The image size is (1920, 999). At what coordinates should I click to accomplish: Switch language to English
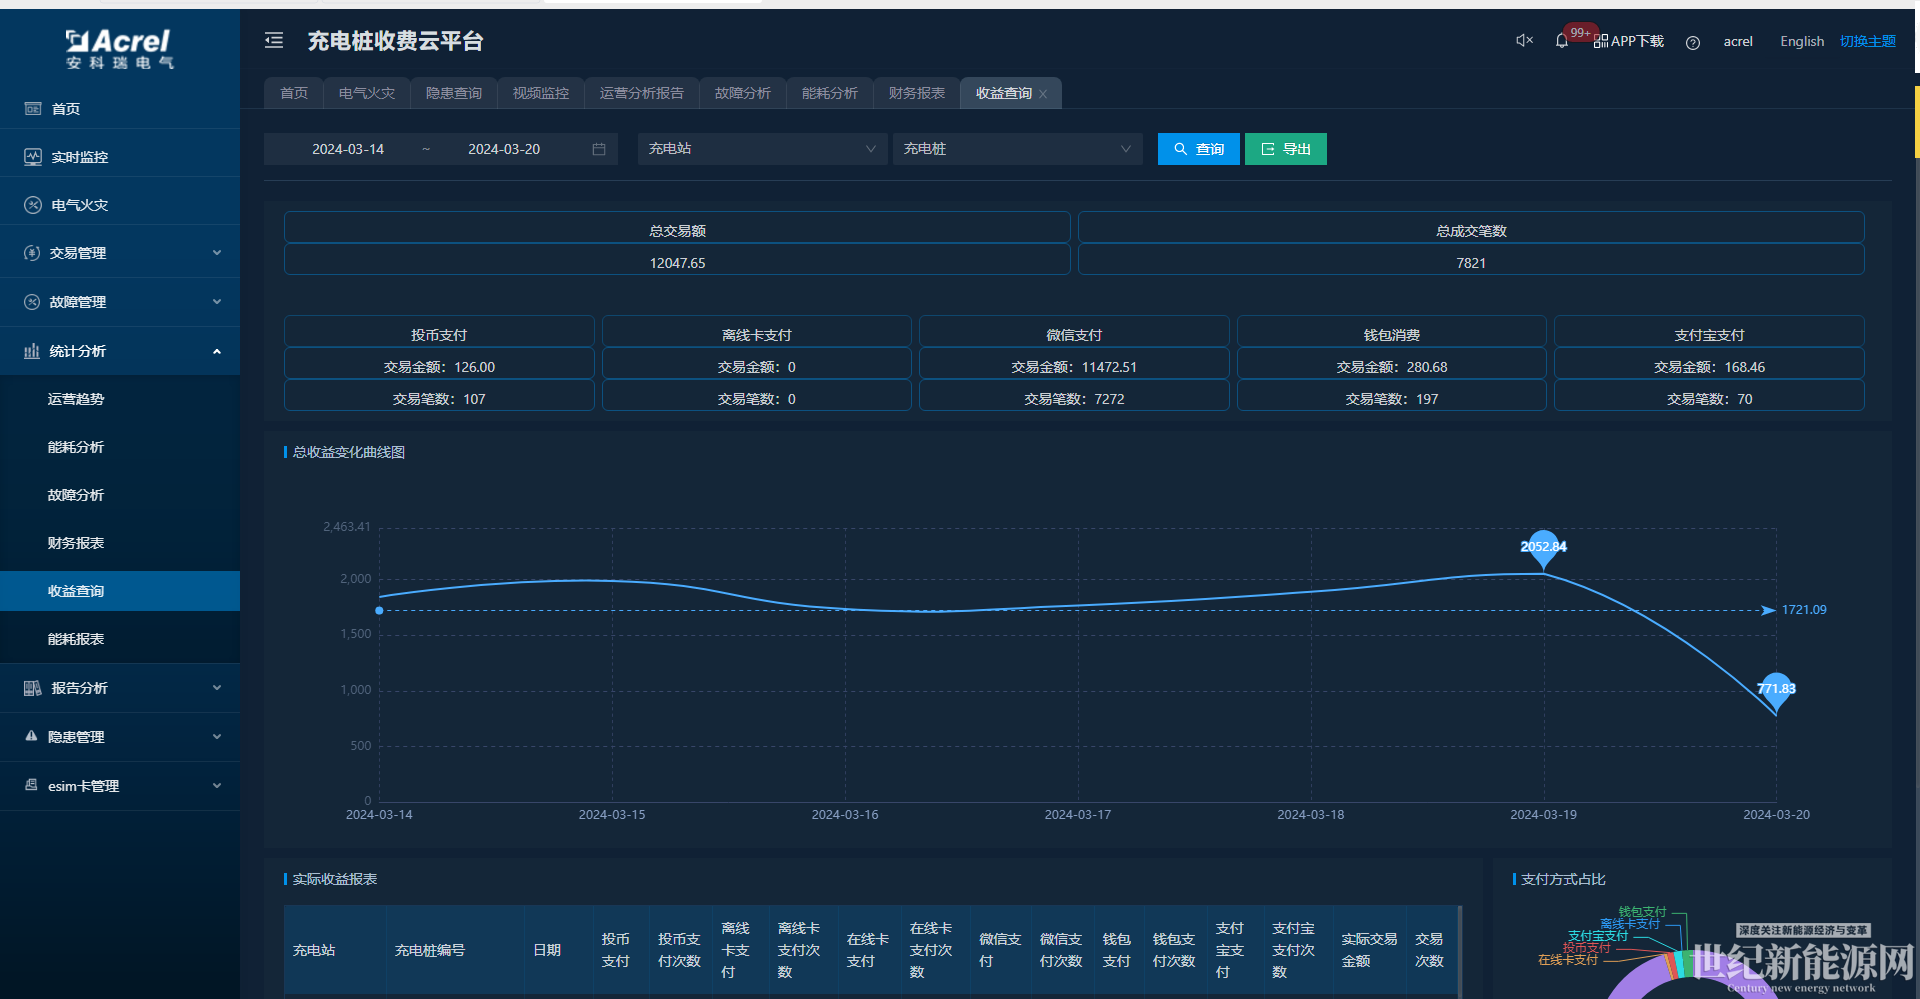tap(1801, 41)
